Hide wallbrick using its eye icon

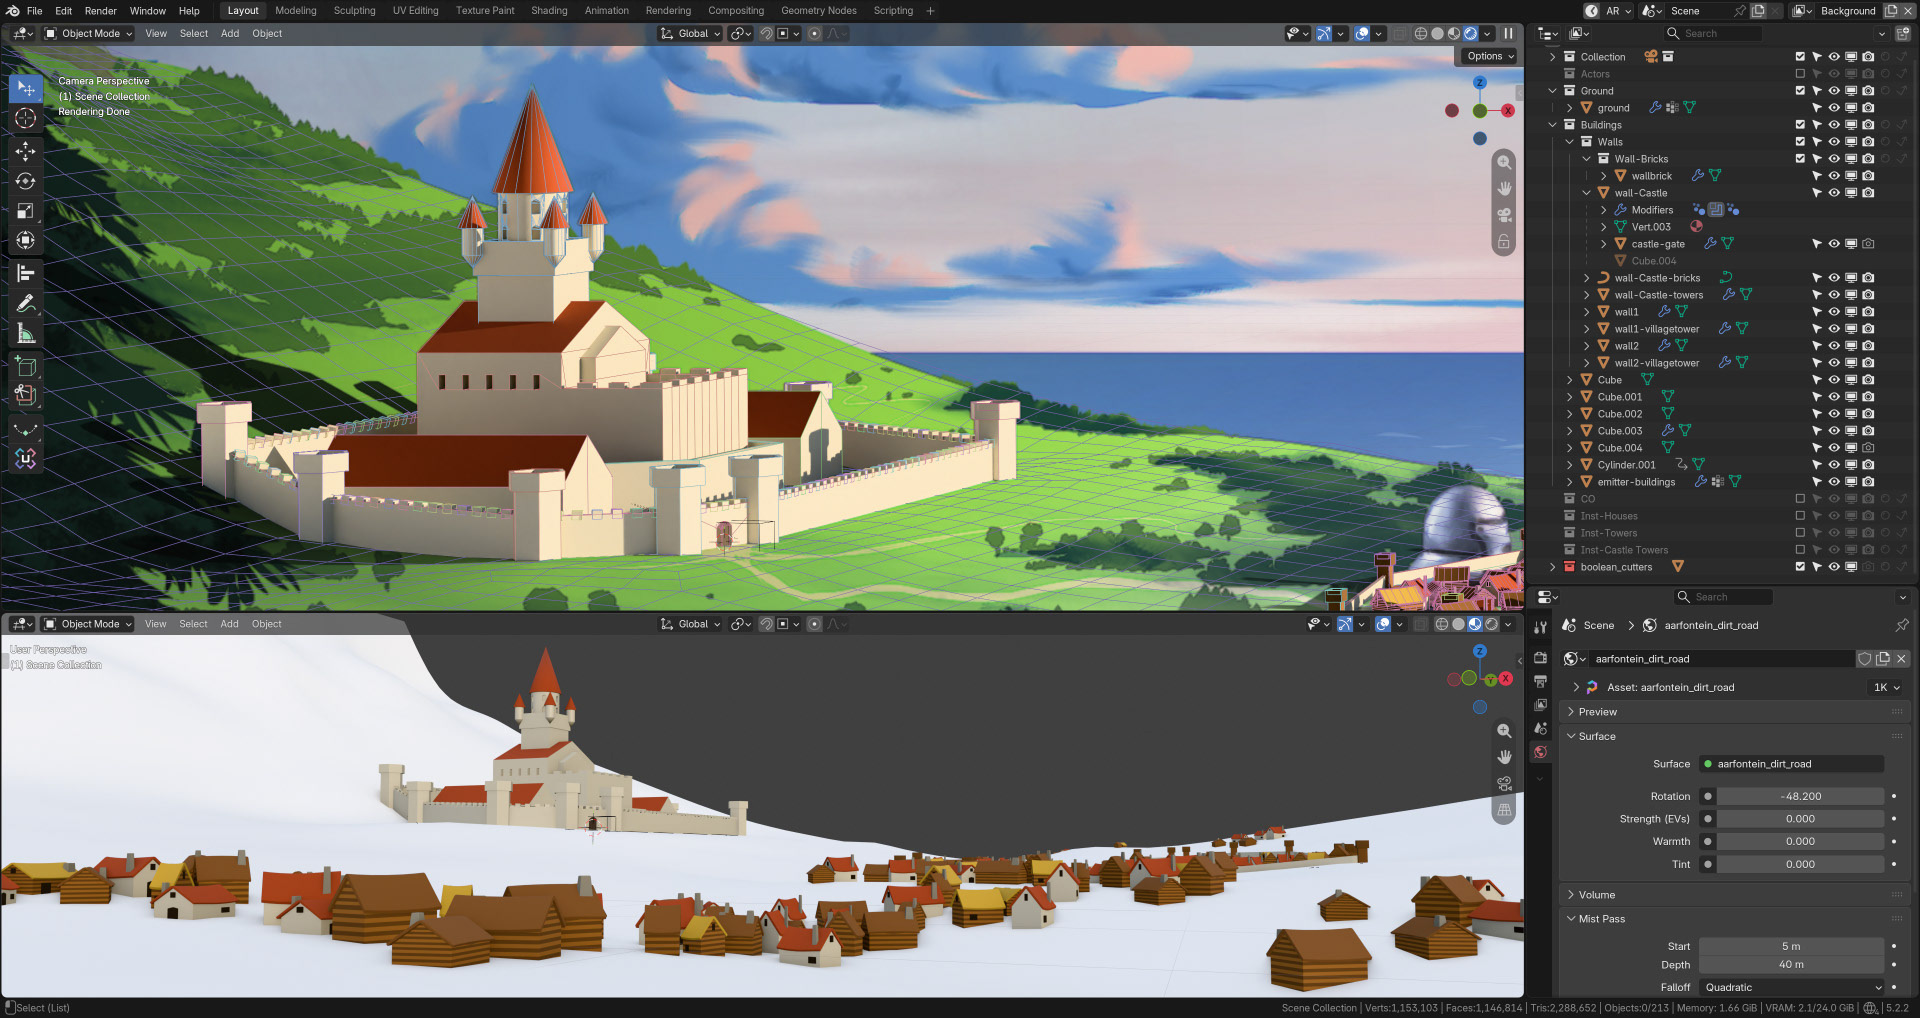click(x=1834, y=176)
